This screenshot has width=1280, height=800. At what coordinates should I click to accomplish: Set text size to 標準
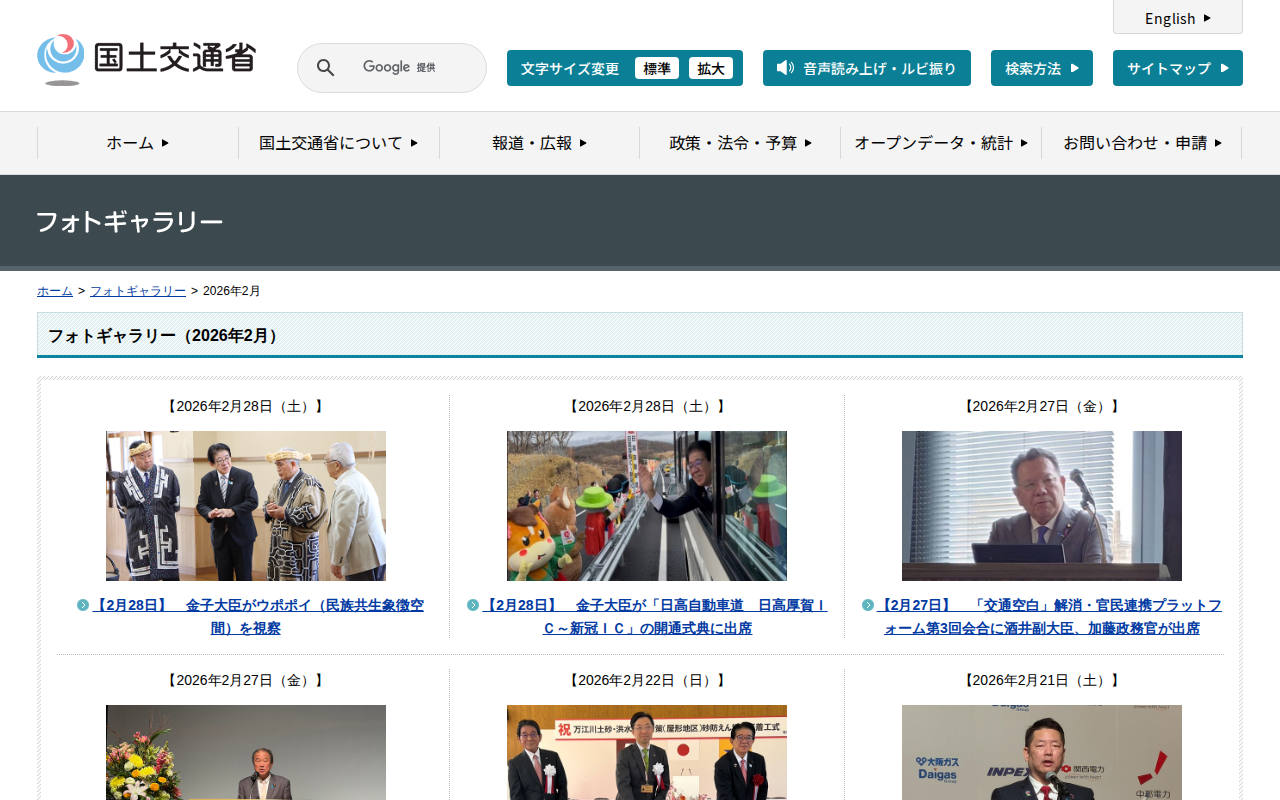(656, 68)
